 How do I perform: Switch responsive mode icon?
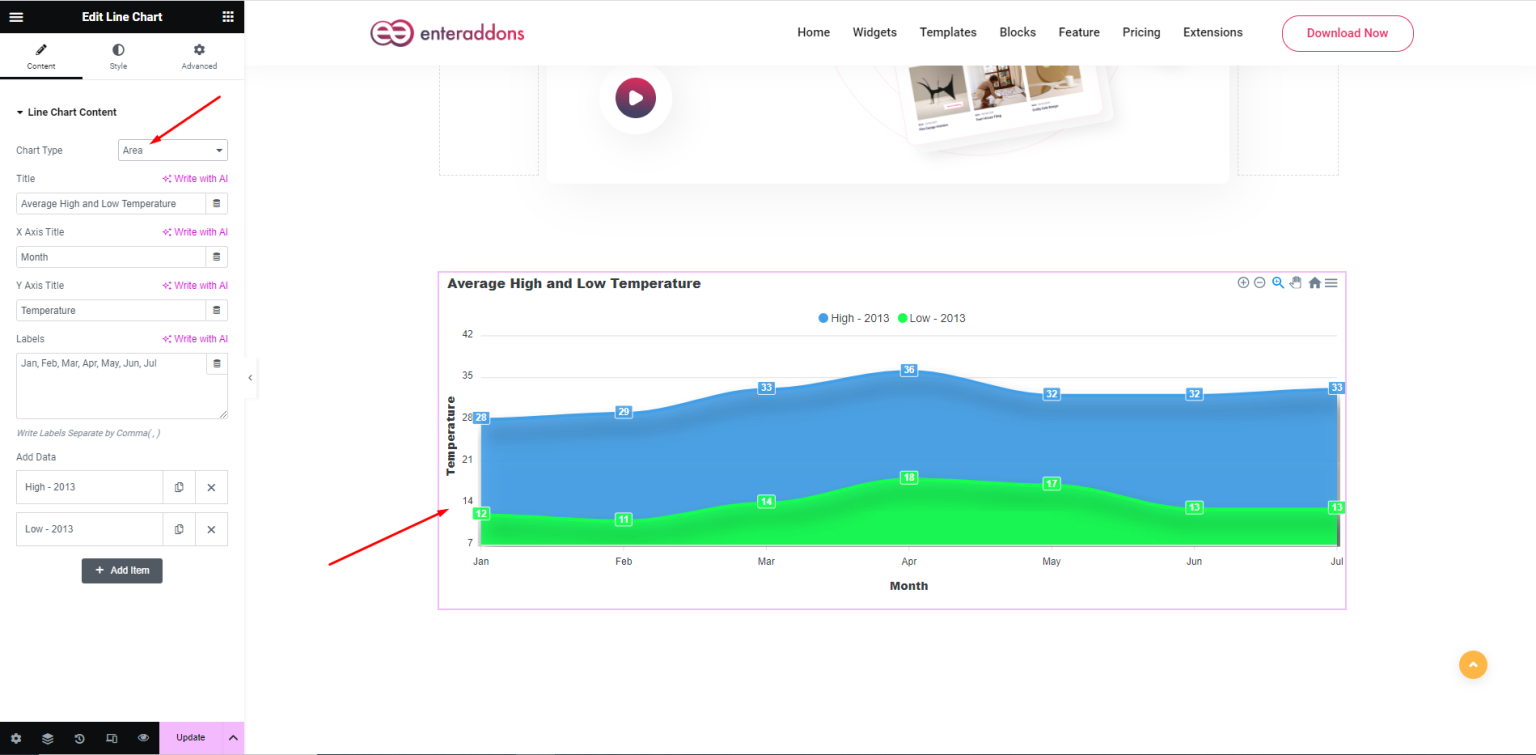click(x=112, y=738)
